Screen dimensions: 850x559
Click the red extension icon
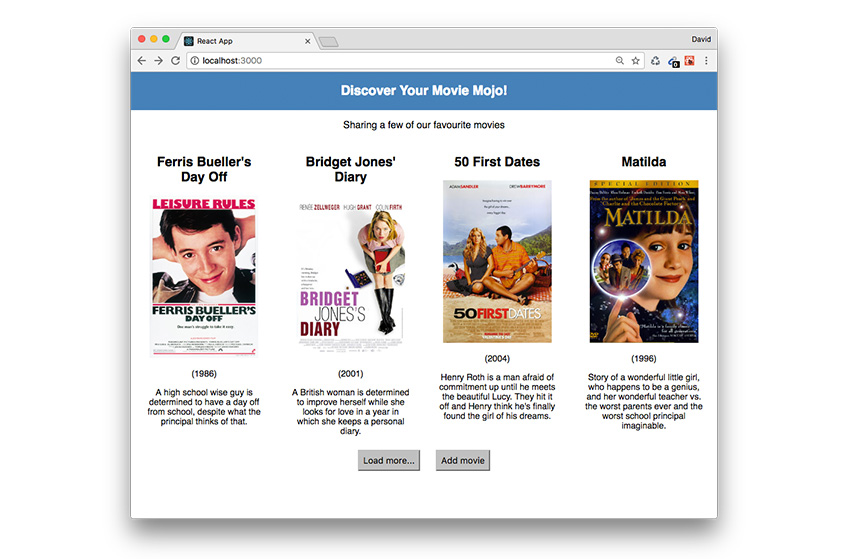pos(690,61)
